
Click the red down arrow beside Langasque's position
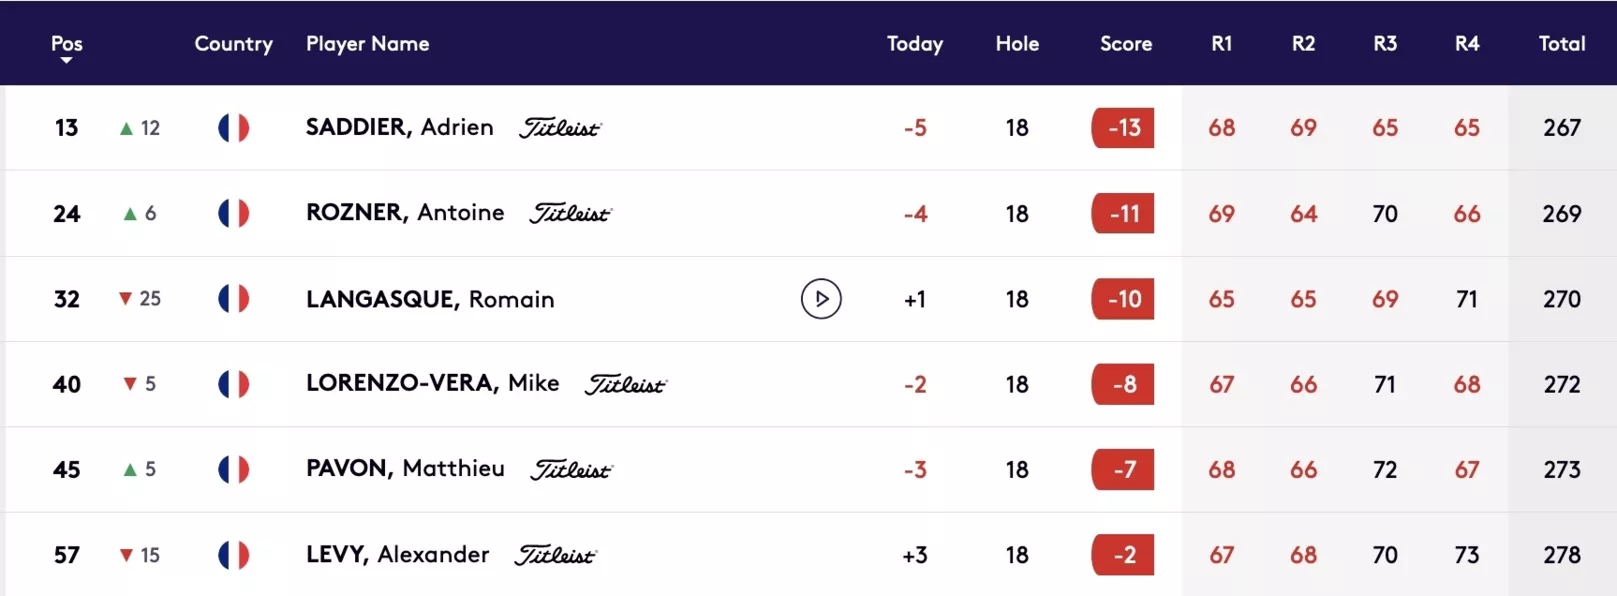click(x=125, y=299)
